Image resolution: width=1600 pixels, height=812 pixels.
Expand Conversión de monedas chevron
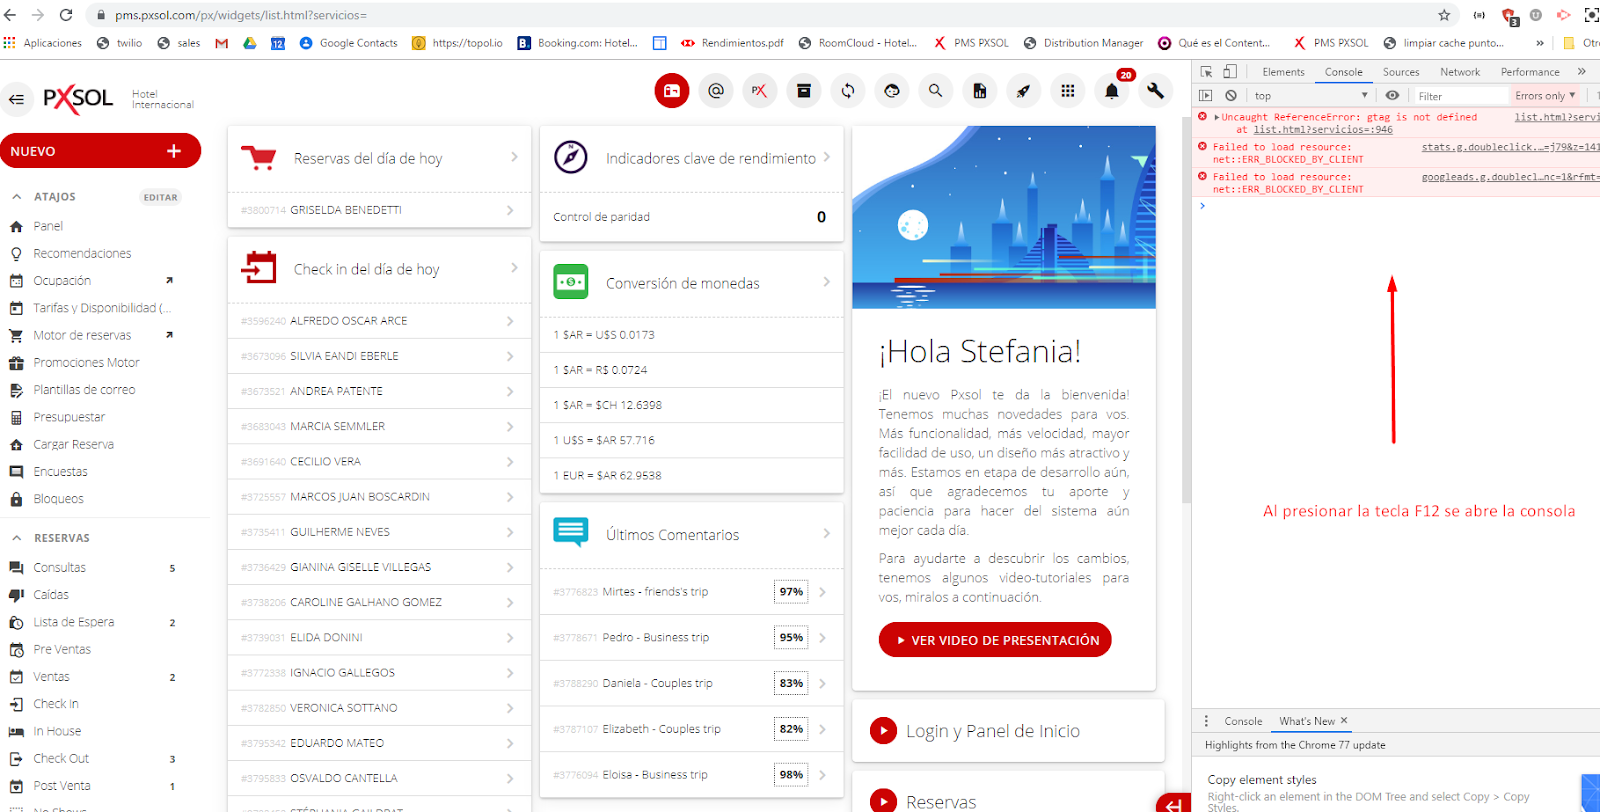[x=827, y=282]
